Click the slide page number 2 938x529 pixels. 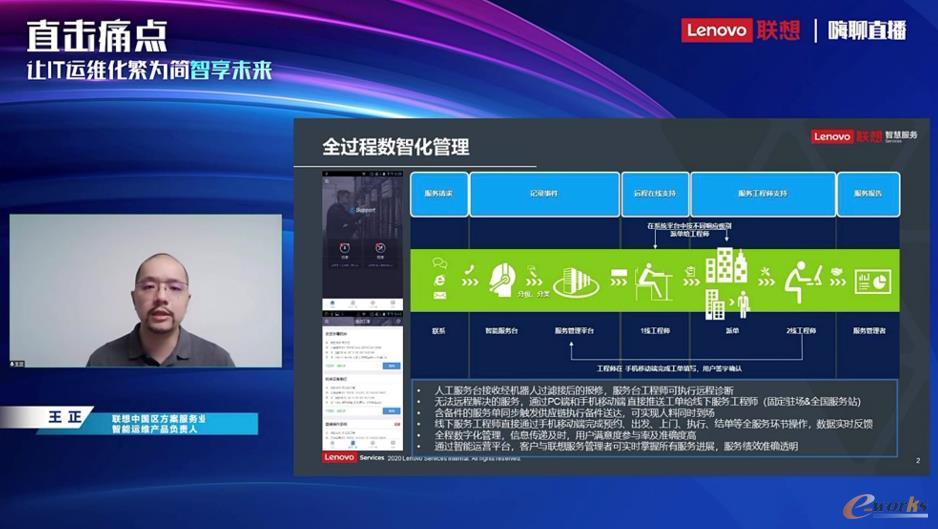pos(918,460)
